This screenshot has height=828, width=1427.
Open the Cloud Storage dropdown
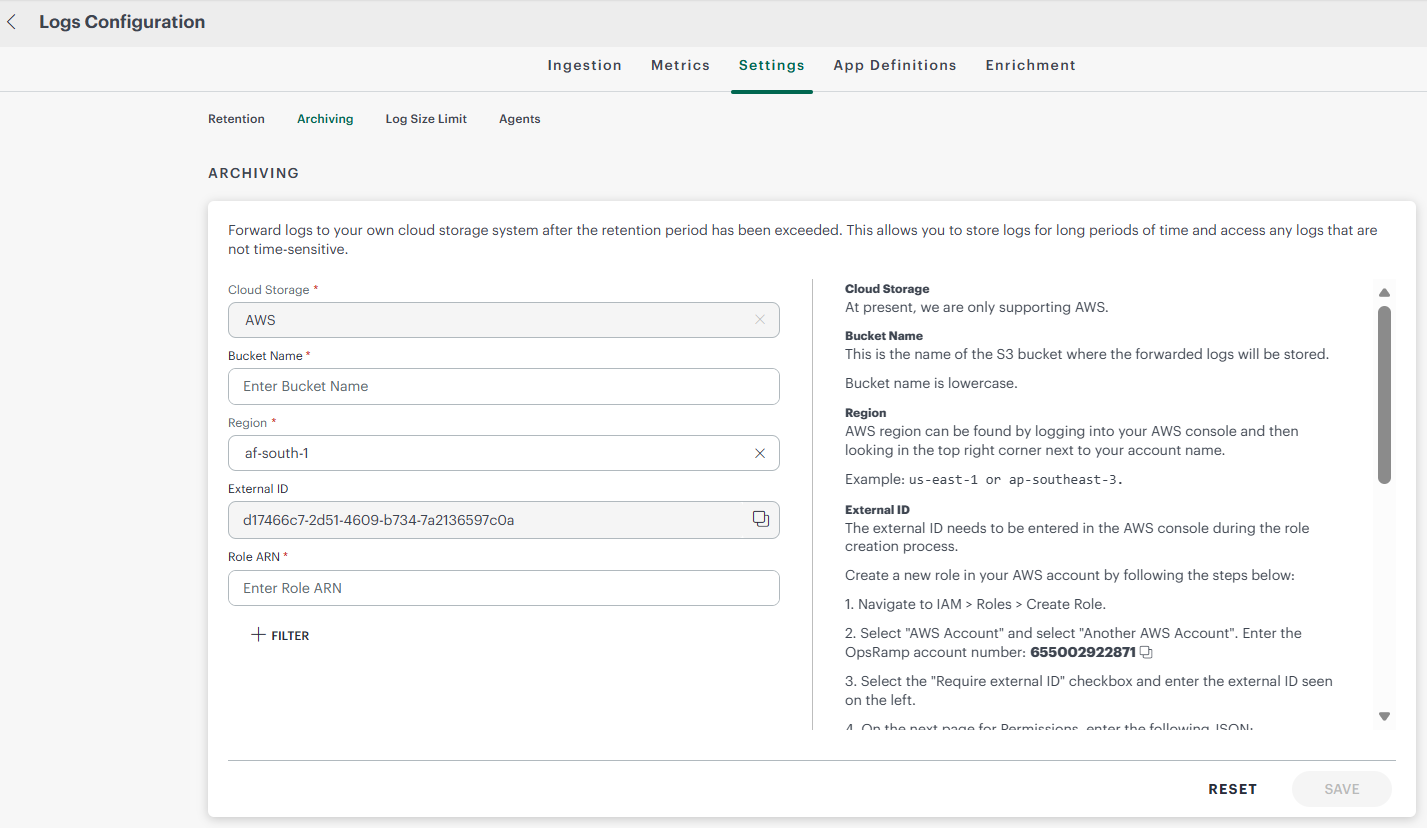coord(490,320)
